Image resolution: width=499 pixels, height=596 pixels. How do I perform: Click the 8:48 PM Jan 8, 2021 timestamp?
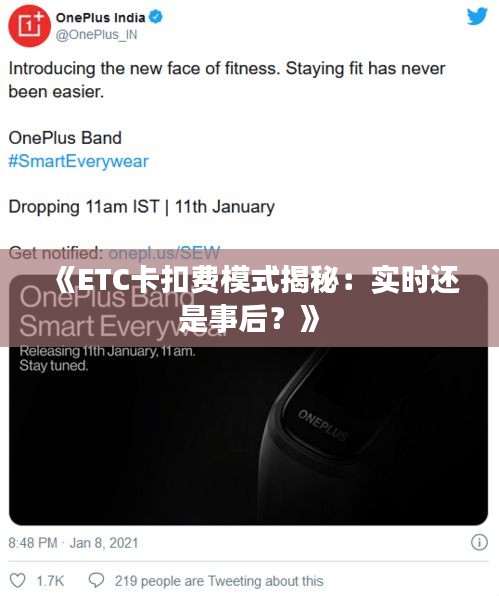(73, 543)
